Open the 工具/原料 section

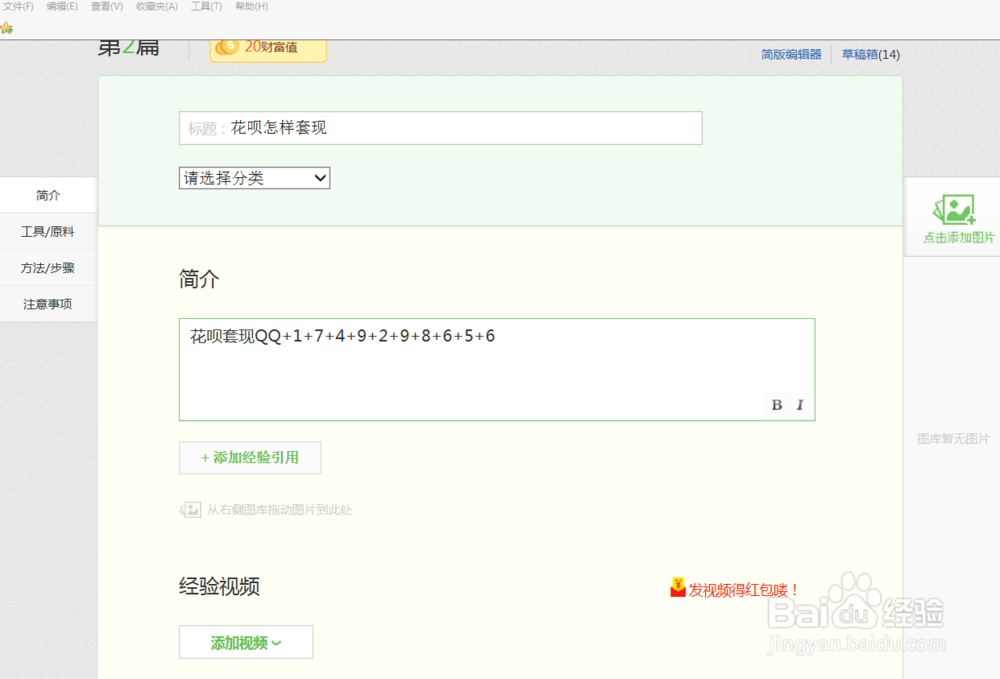pyautogui.click(x=47, y=231)
